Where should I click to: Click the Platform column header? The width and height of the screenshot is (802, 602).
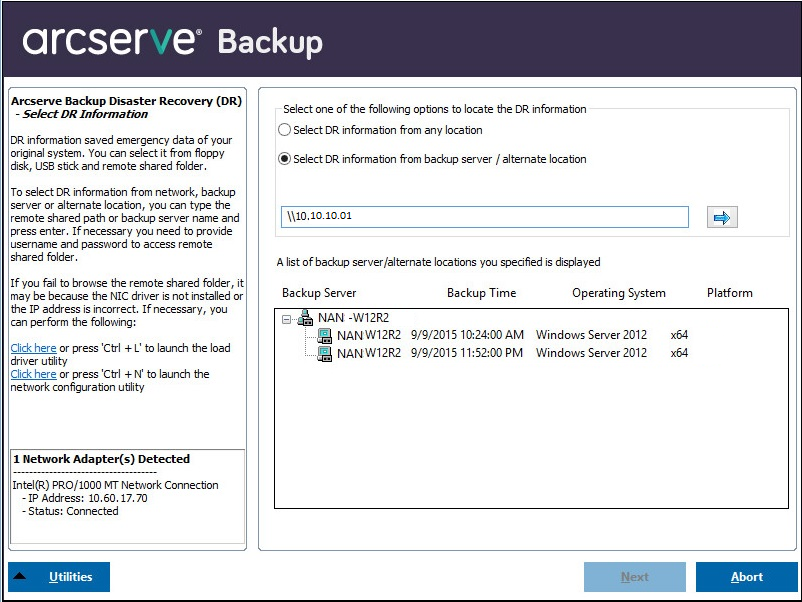(729, 293)
